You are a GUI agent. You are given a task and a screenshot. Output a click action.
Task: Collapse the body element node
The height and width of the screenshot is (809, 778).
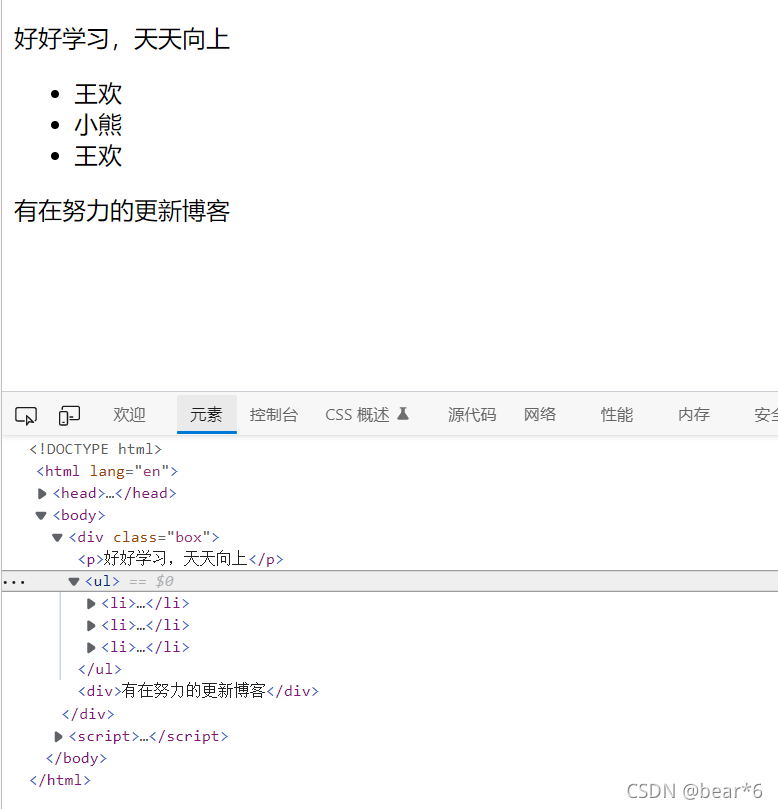[41, 515]
